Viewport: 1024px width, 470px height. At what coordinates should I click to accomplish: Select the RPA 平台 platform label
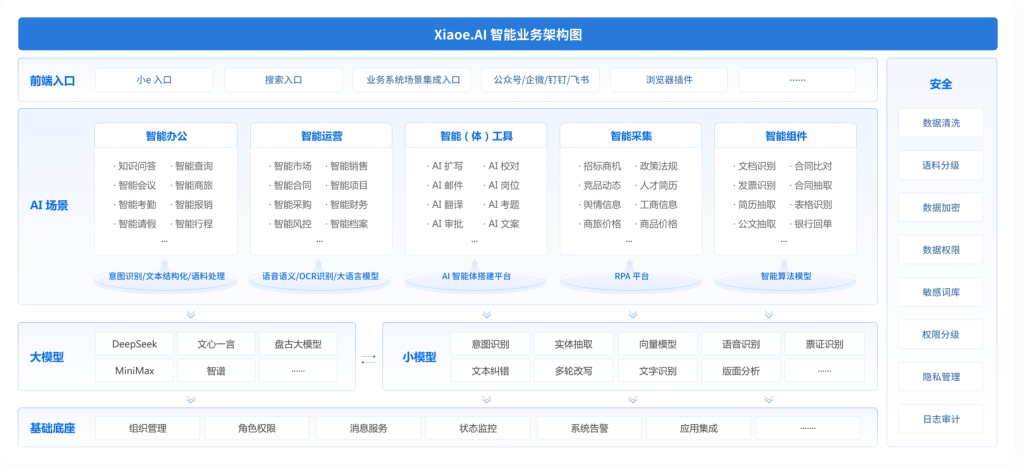[x=631, y=276]
